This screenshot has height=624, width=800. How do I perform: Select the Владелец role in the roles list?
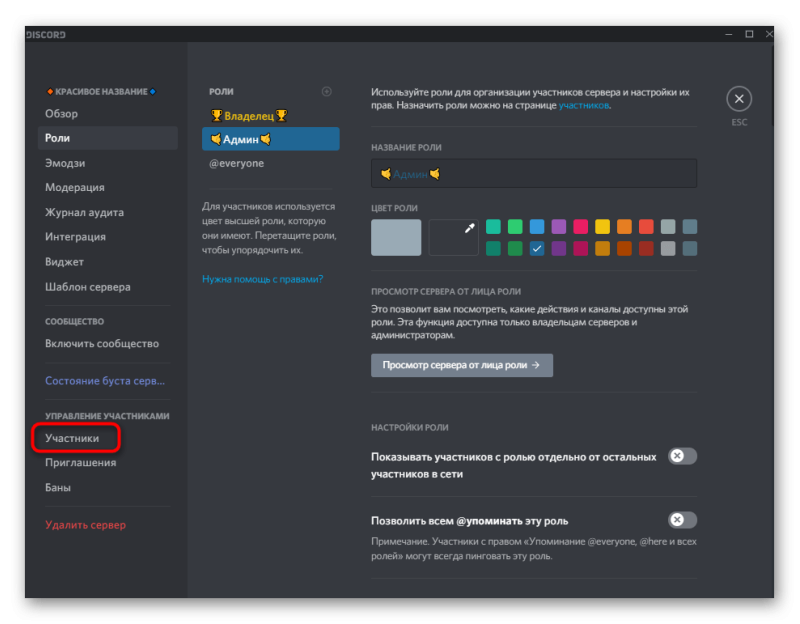[x=270, y=116]
